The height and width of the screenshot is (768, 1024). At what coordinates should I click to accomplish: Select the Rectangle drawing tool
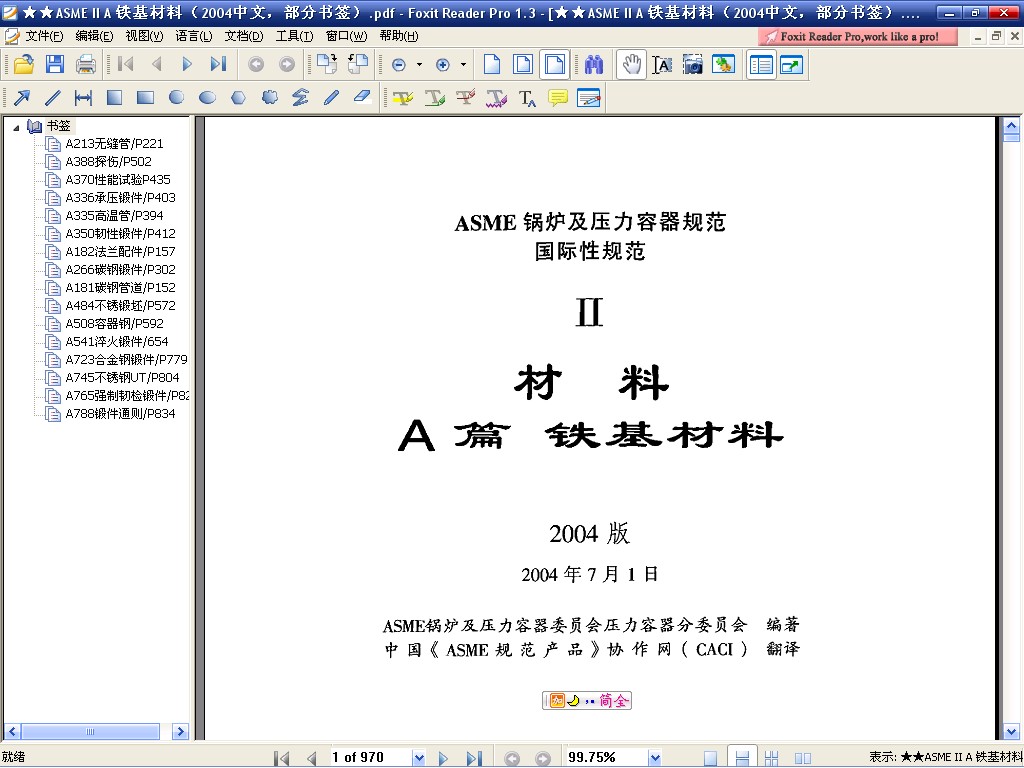pos(145,98)
